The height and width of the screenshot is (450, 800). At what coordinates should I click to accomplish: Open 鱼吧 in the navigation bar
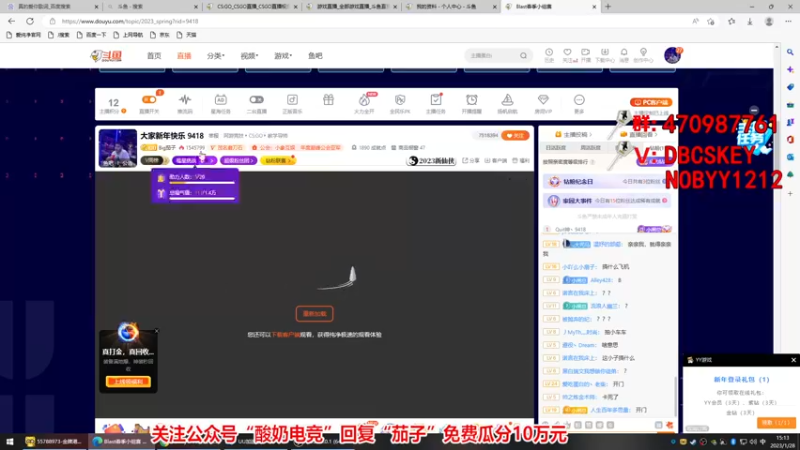[315, 56]
